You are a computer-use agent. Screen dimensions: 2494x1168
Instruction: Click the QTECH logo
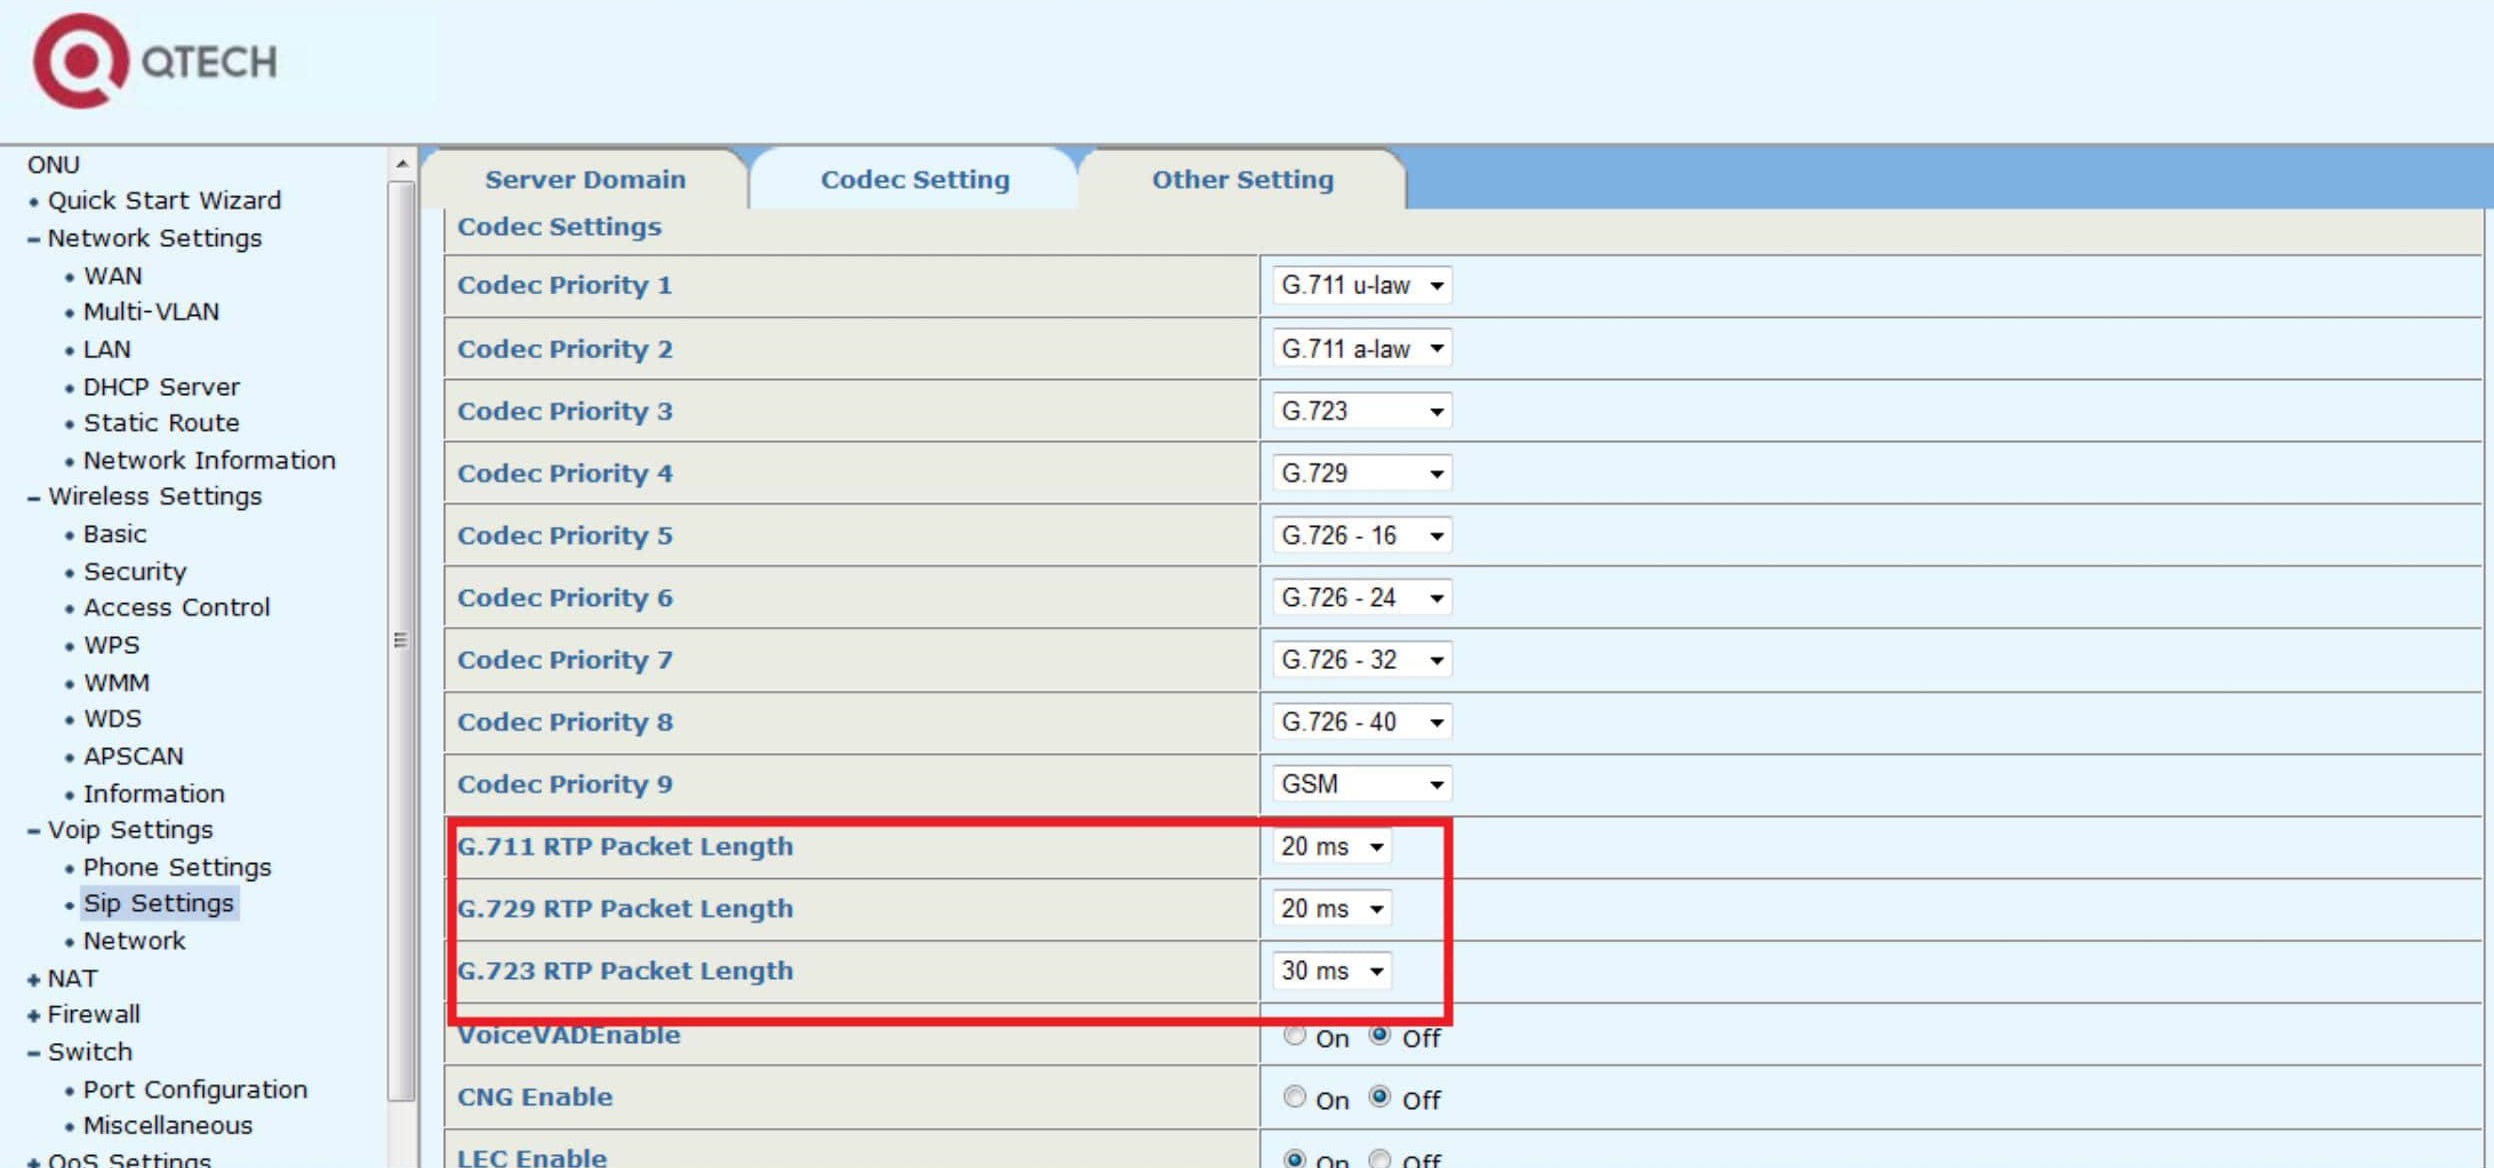[155, 61]
